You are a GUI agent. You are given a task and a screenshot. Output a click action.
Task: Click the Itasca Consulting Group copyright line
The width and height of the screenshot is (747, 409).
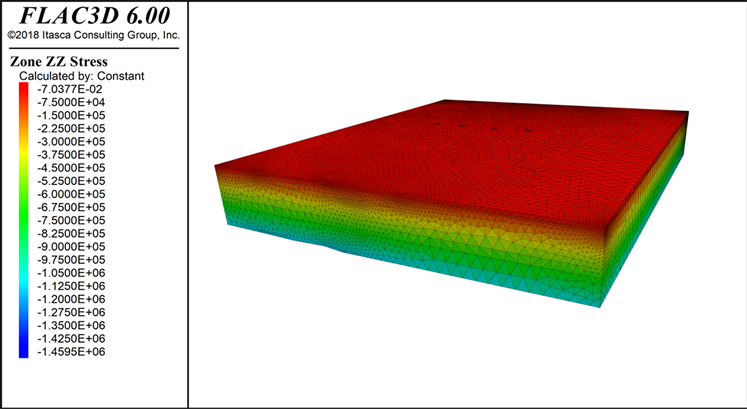tap(93, 35)
